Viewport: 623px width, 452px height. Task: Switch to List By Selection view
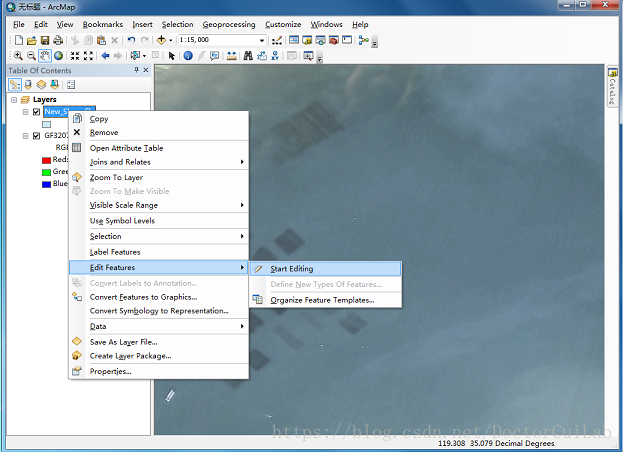point(55,85)
